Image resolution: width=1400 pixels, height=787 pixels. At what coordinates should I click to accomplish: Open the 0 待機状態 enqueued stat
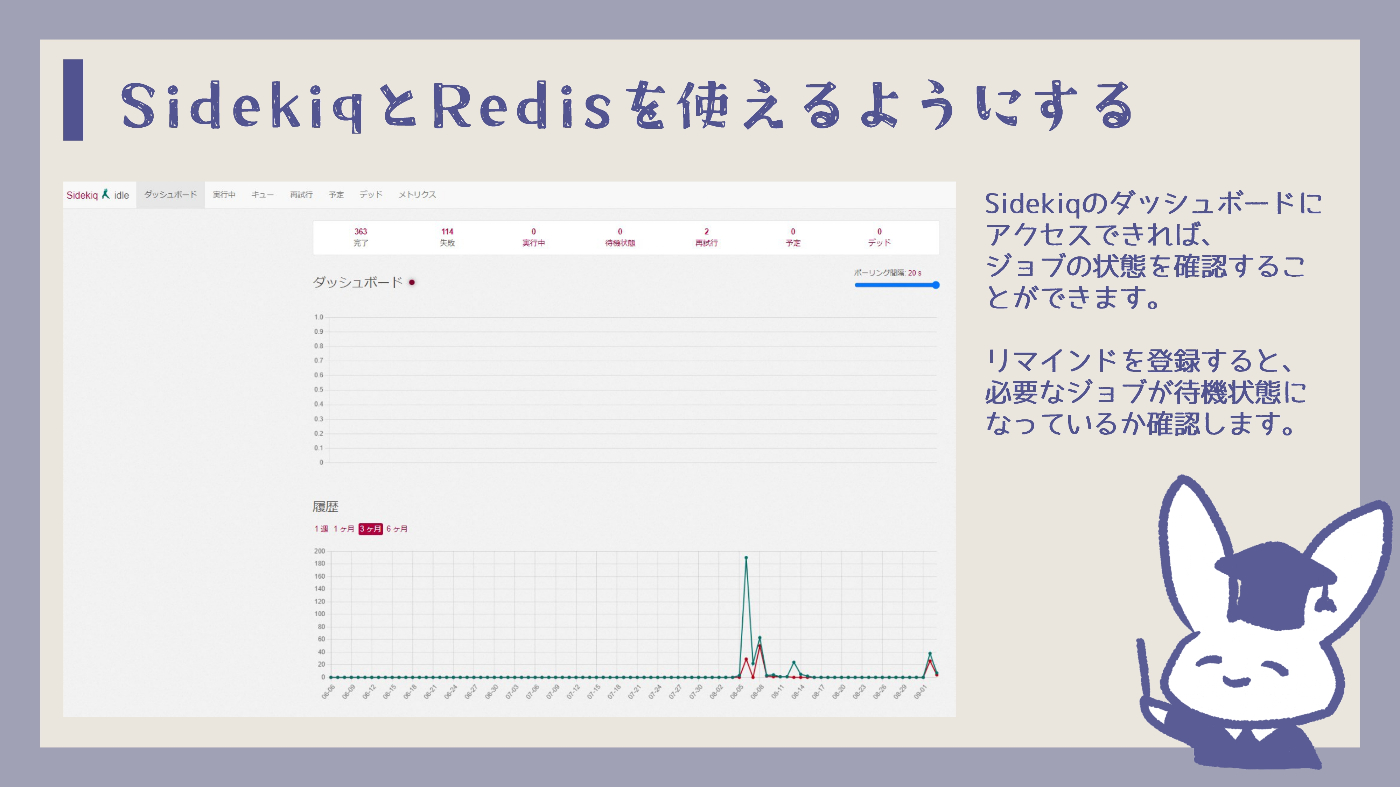point(620,237)
